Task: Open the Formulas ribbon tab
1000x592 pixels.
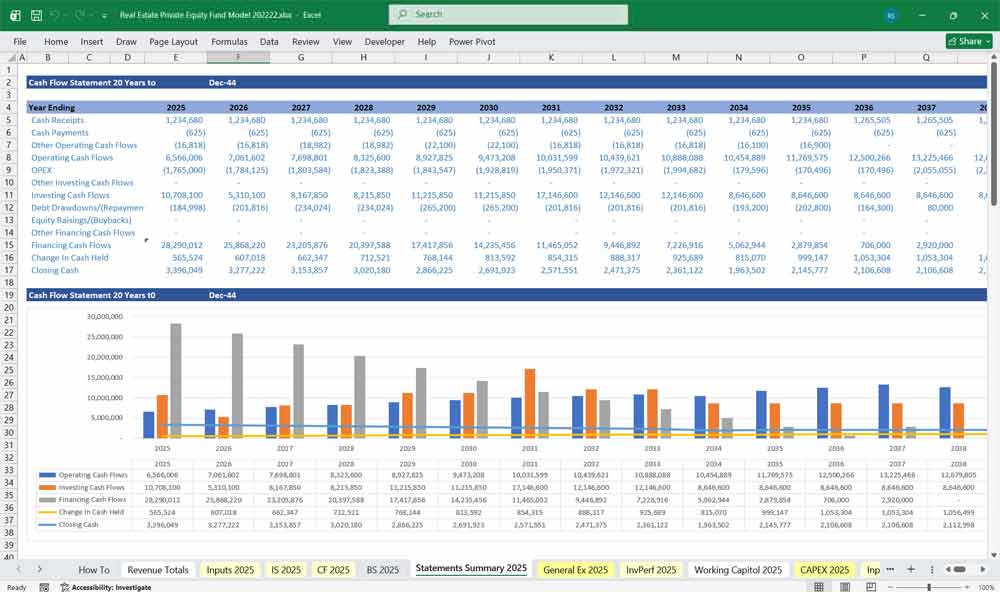Action: tap(229, 42)
